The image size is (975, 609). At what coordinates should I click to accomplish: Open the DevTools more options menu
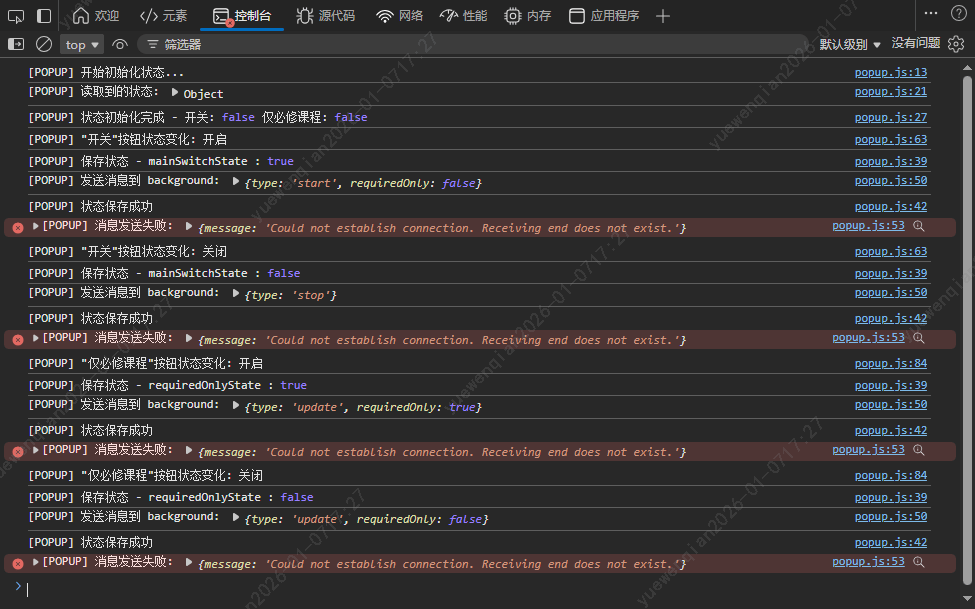(931, 13)
